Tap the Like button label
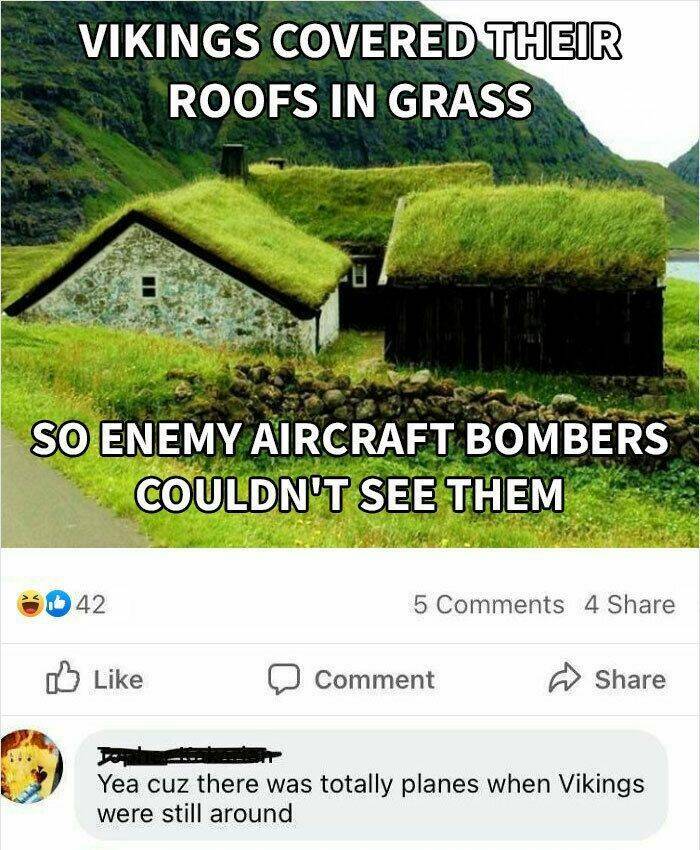The width and height of the screenshot is (700, 850). tap(118, 680)
